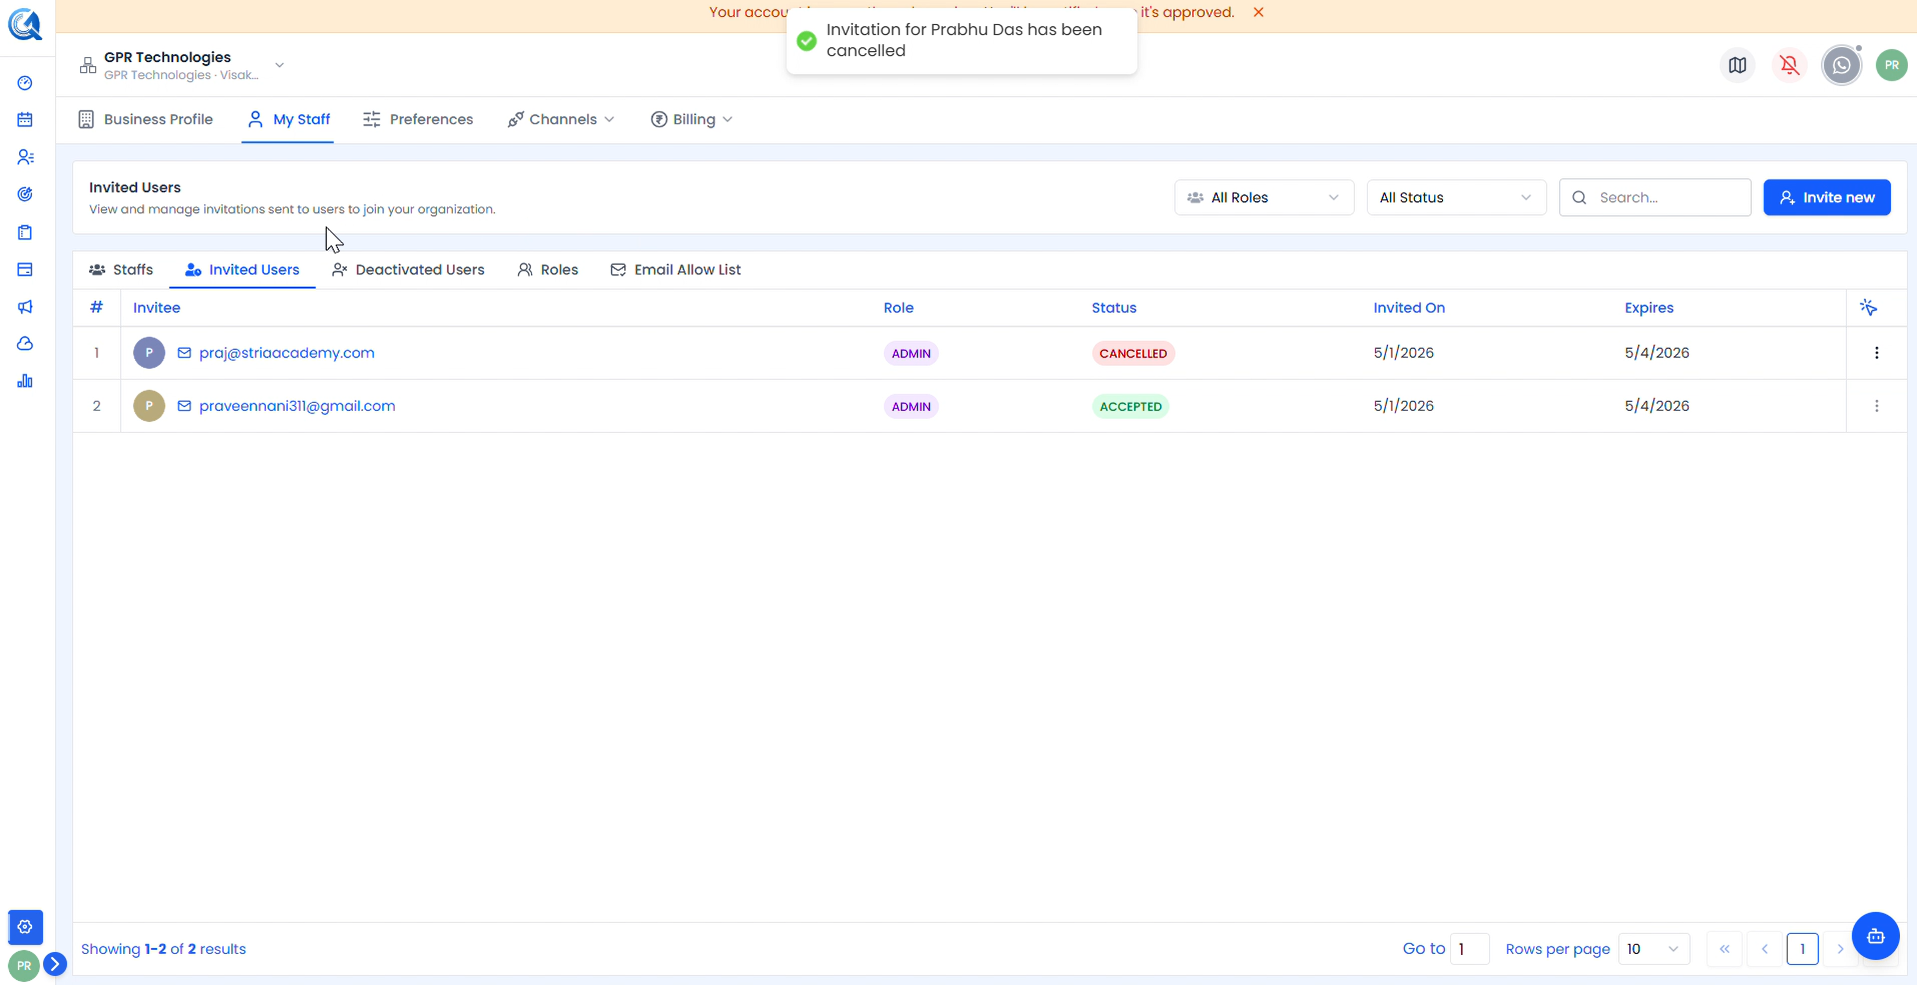This screenshot has width=1917, height=985.
Task: Dismiss the approval banner with X
Action: coord(1259,12)
